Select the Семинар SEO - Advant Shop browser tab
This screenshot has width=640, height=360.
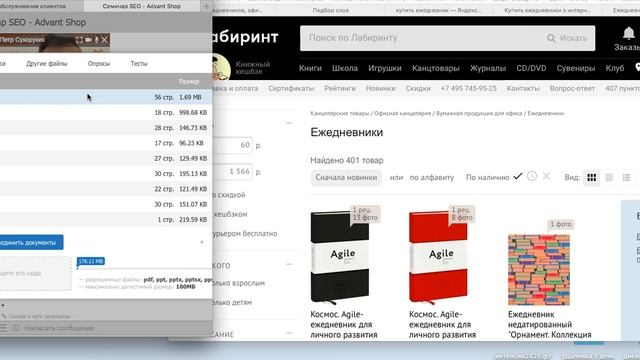[142, 6]
